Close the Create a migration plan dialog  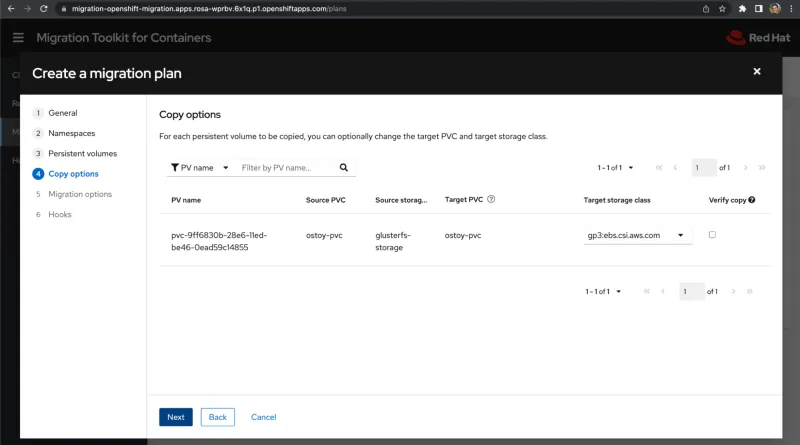(757, 72)
